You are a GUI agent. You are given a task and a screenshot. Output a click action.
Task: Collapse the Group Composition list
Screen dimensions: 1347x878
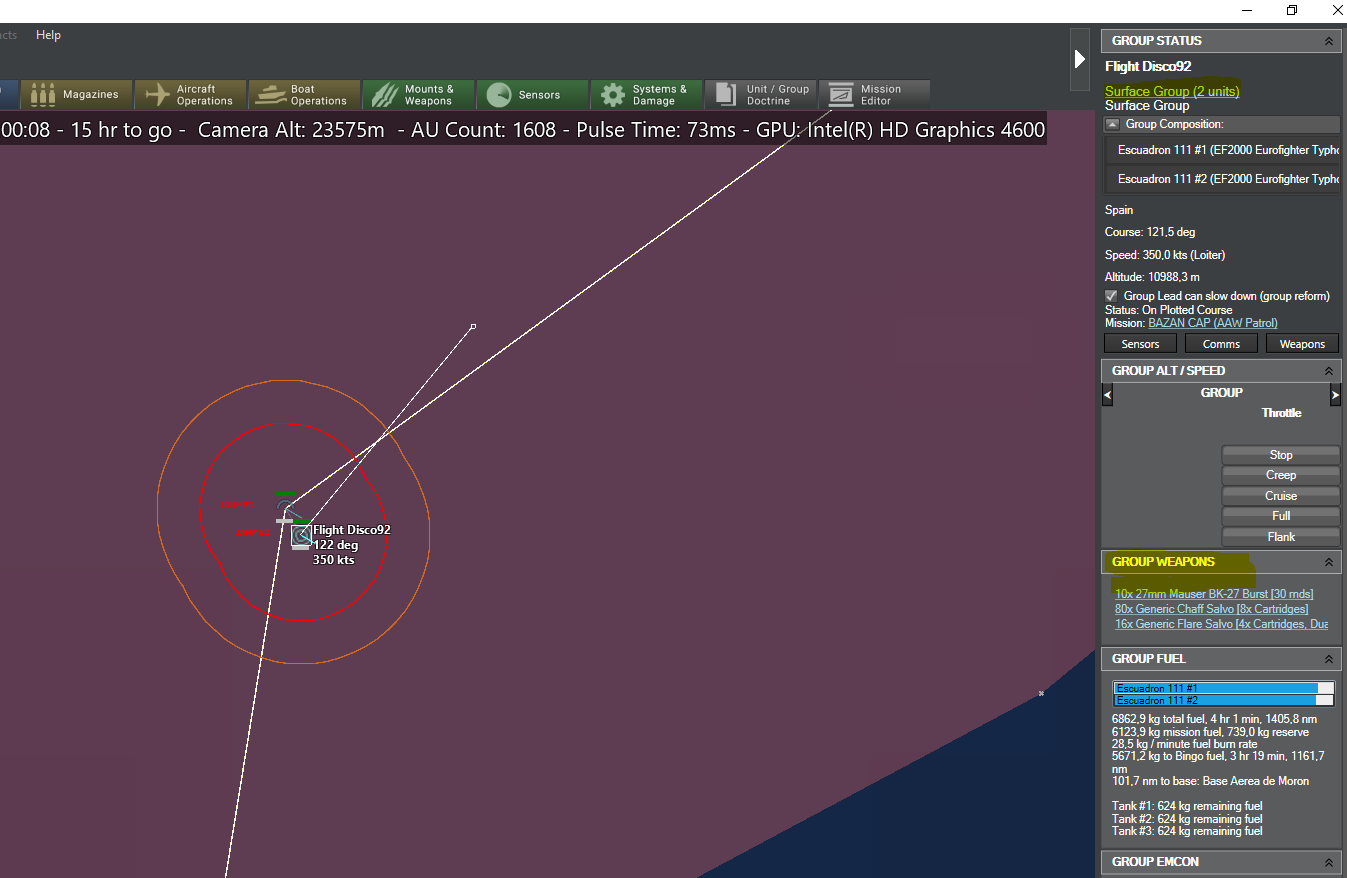click(x=1112, y=124)
